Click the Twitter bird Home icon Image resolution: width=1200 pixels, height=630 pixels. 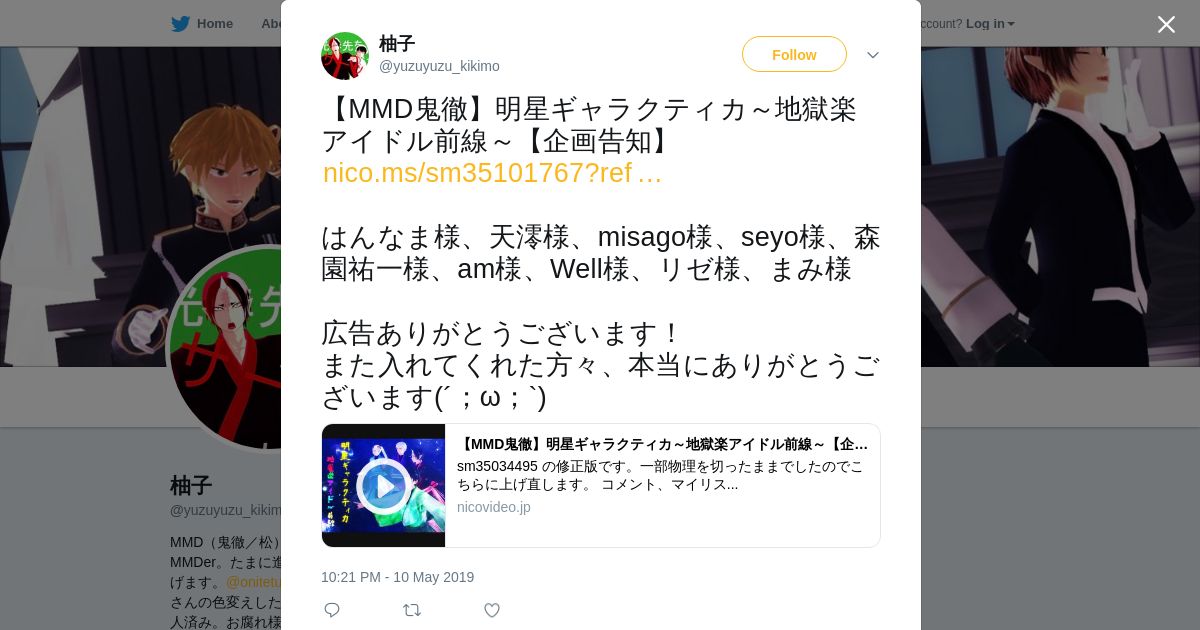coord(180,23)
